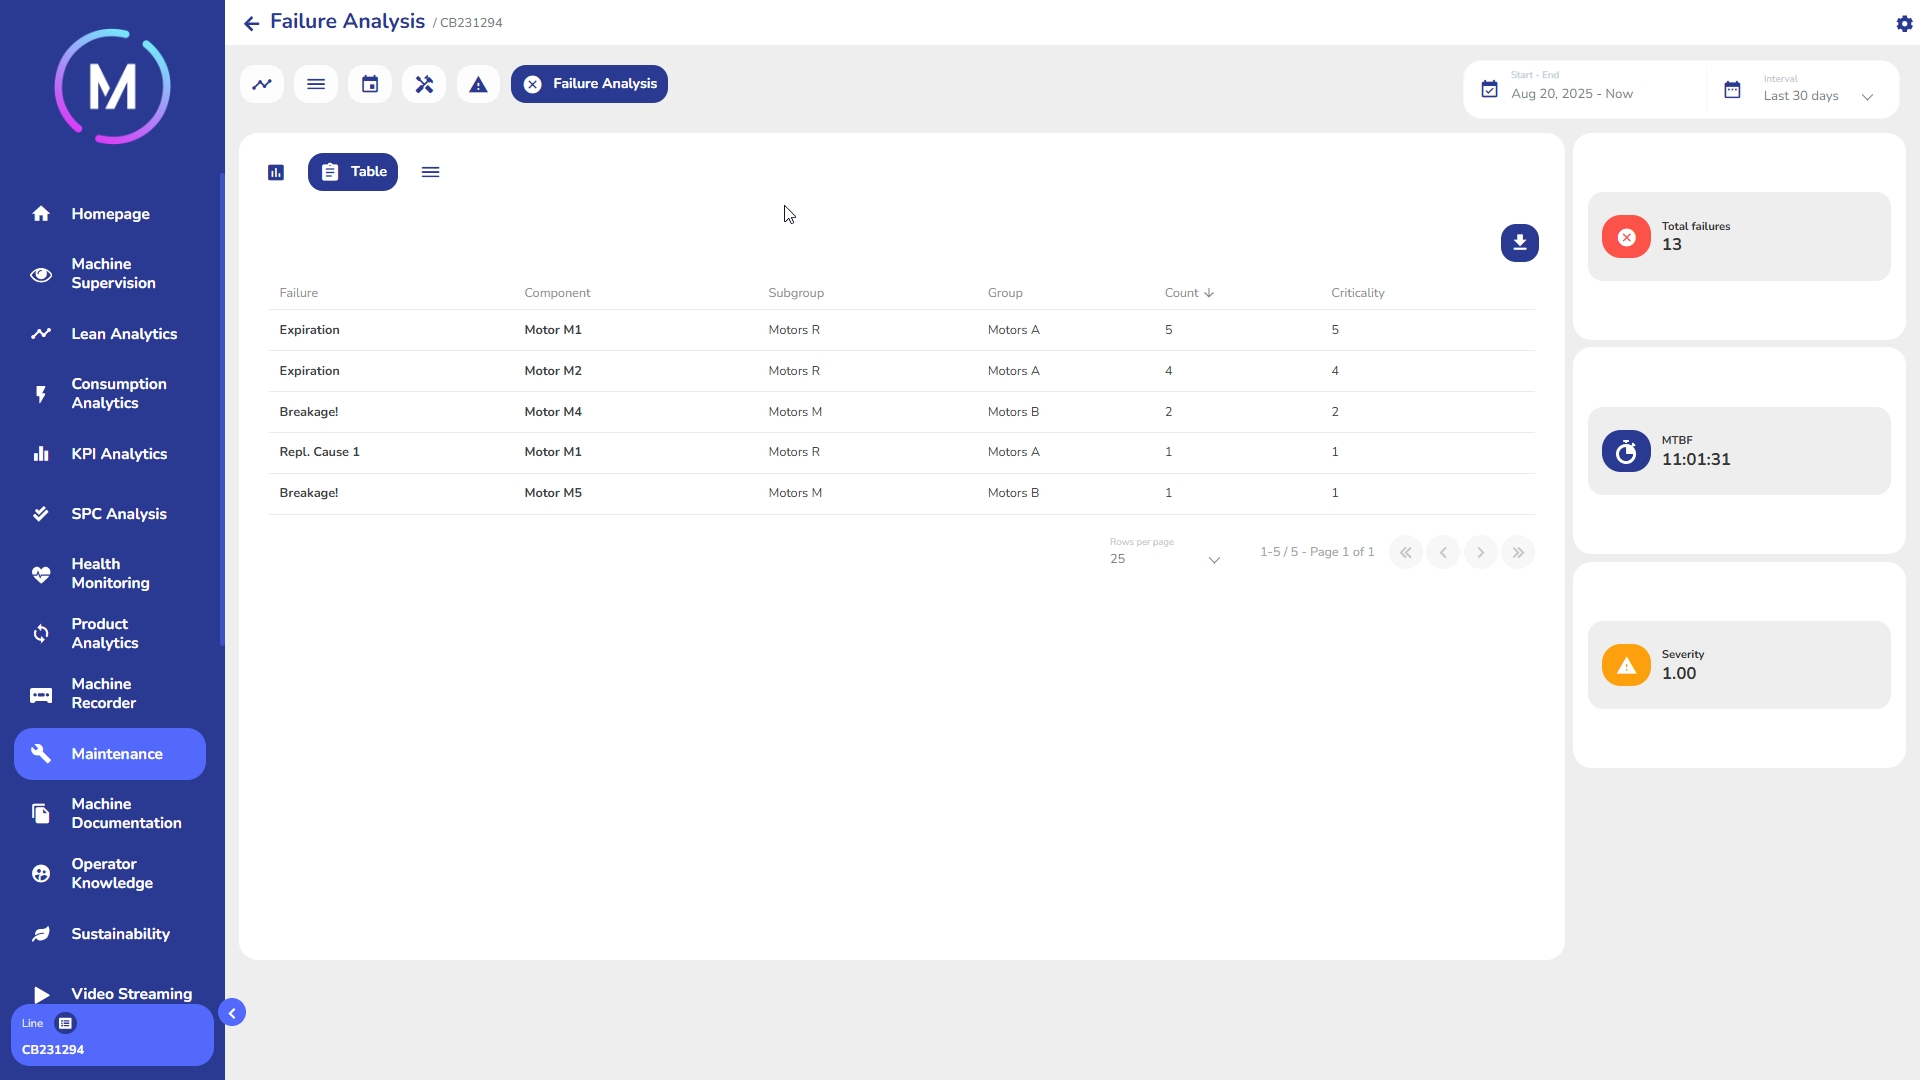Navigate to KPI Analytics menu item

click(x=119, y=454)
